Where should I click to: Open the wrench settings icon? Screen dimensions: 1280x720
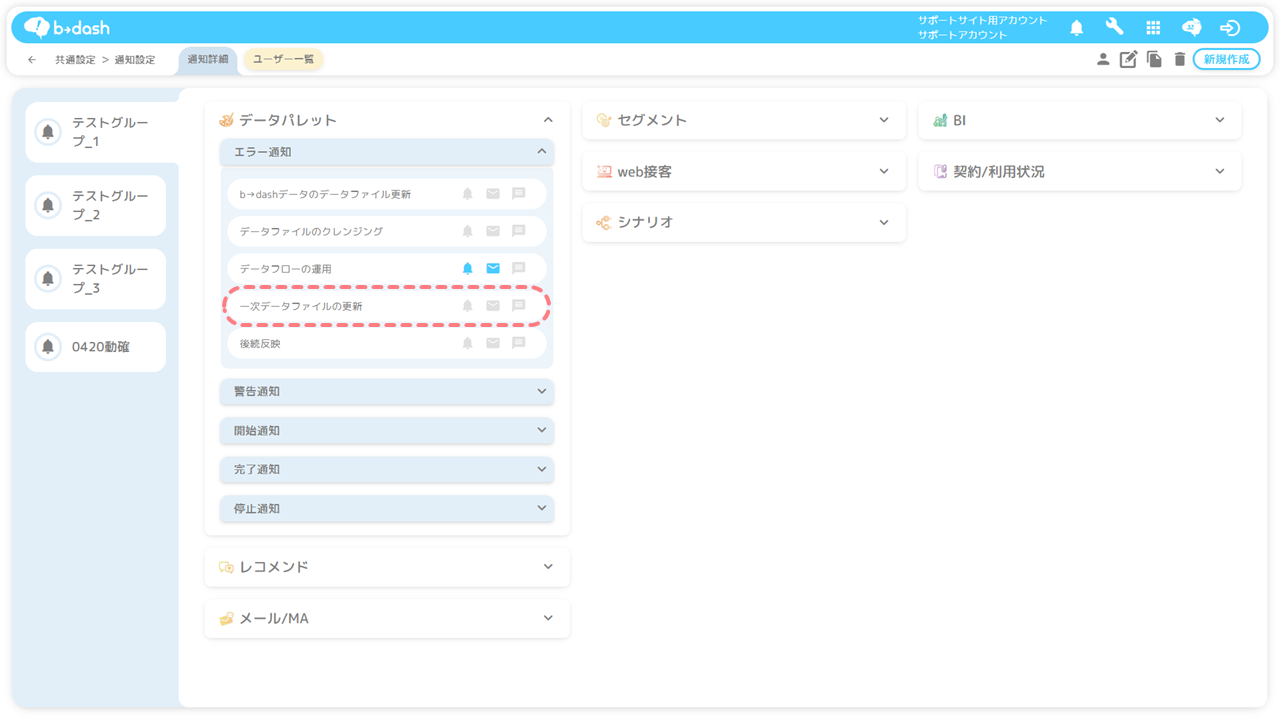pyautogui.click(x=1114, y=28)
